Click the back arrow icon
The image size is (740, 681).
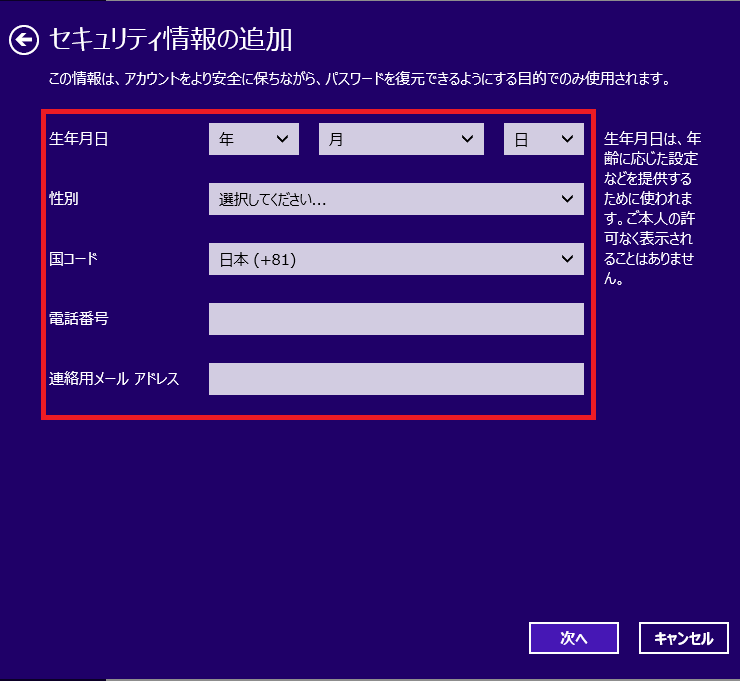click(x=24, y=40)
